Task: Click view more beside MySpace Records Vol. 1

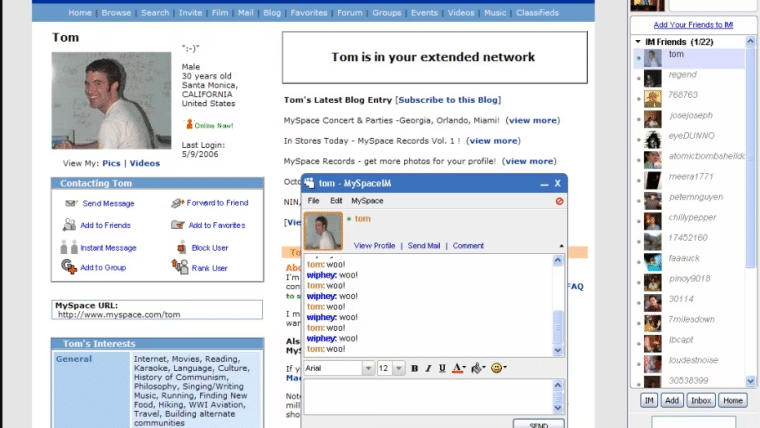Action: (x=493, y=141)
